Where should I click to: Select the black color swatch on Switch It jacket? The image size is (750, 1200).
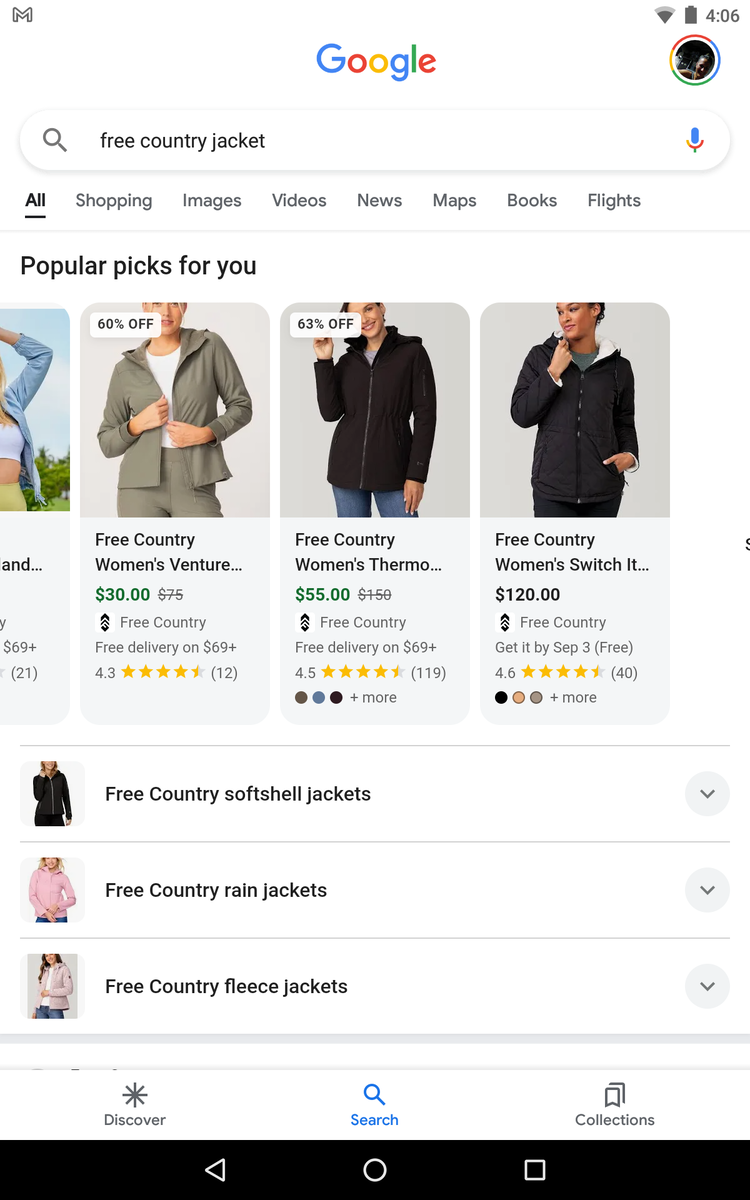pyautogui.click(x=501, y=697)
